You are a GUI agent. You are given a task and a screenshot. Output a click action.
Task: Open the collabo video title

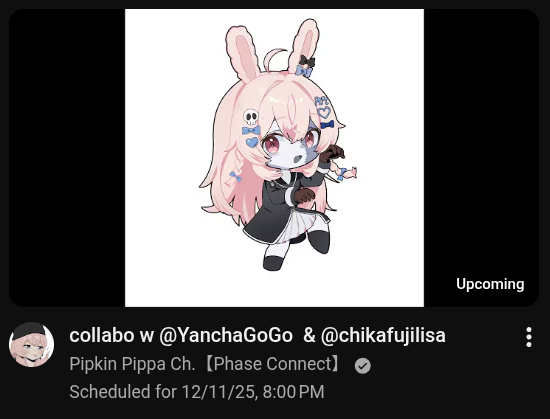(257, 336)
